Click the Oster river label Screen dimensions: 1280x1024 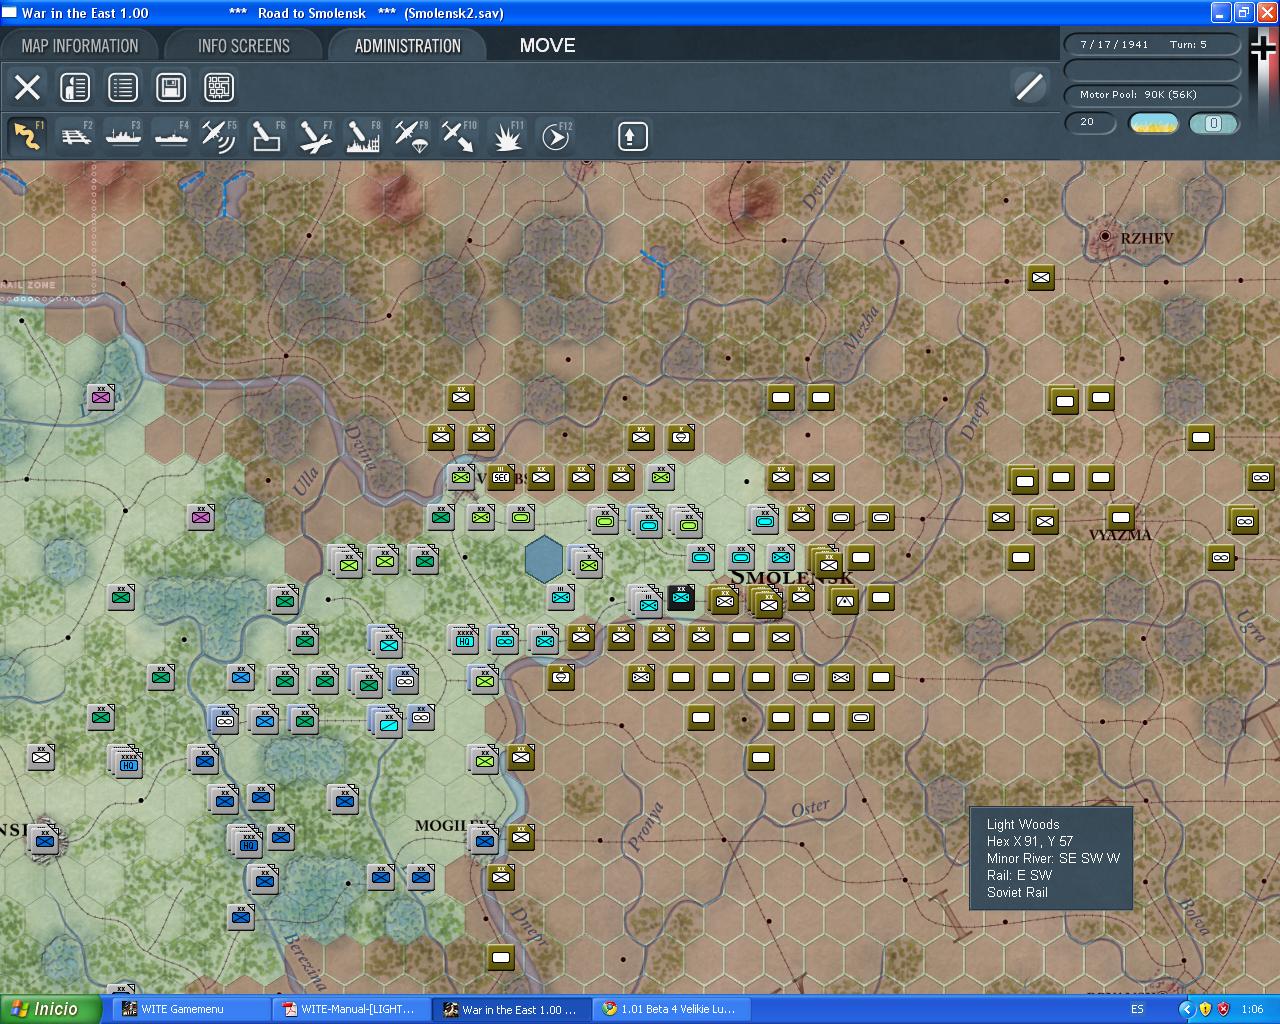(x=810, y=808)
